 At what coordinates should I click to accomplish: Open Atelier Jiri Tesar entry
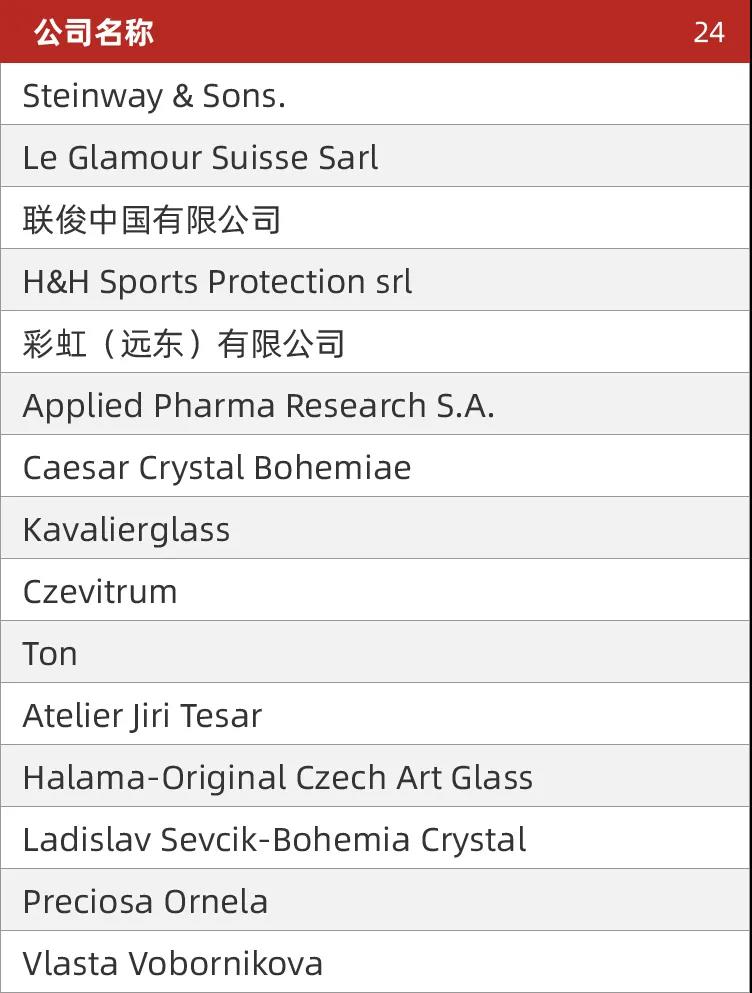(376, 714)
